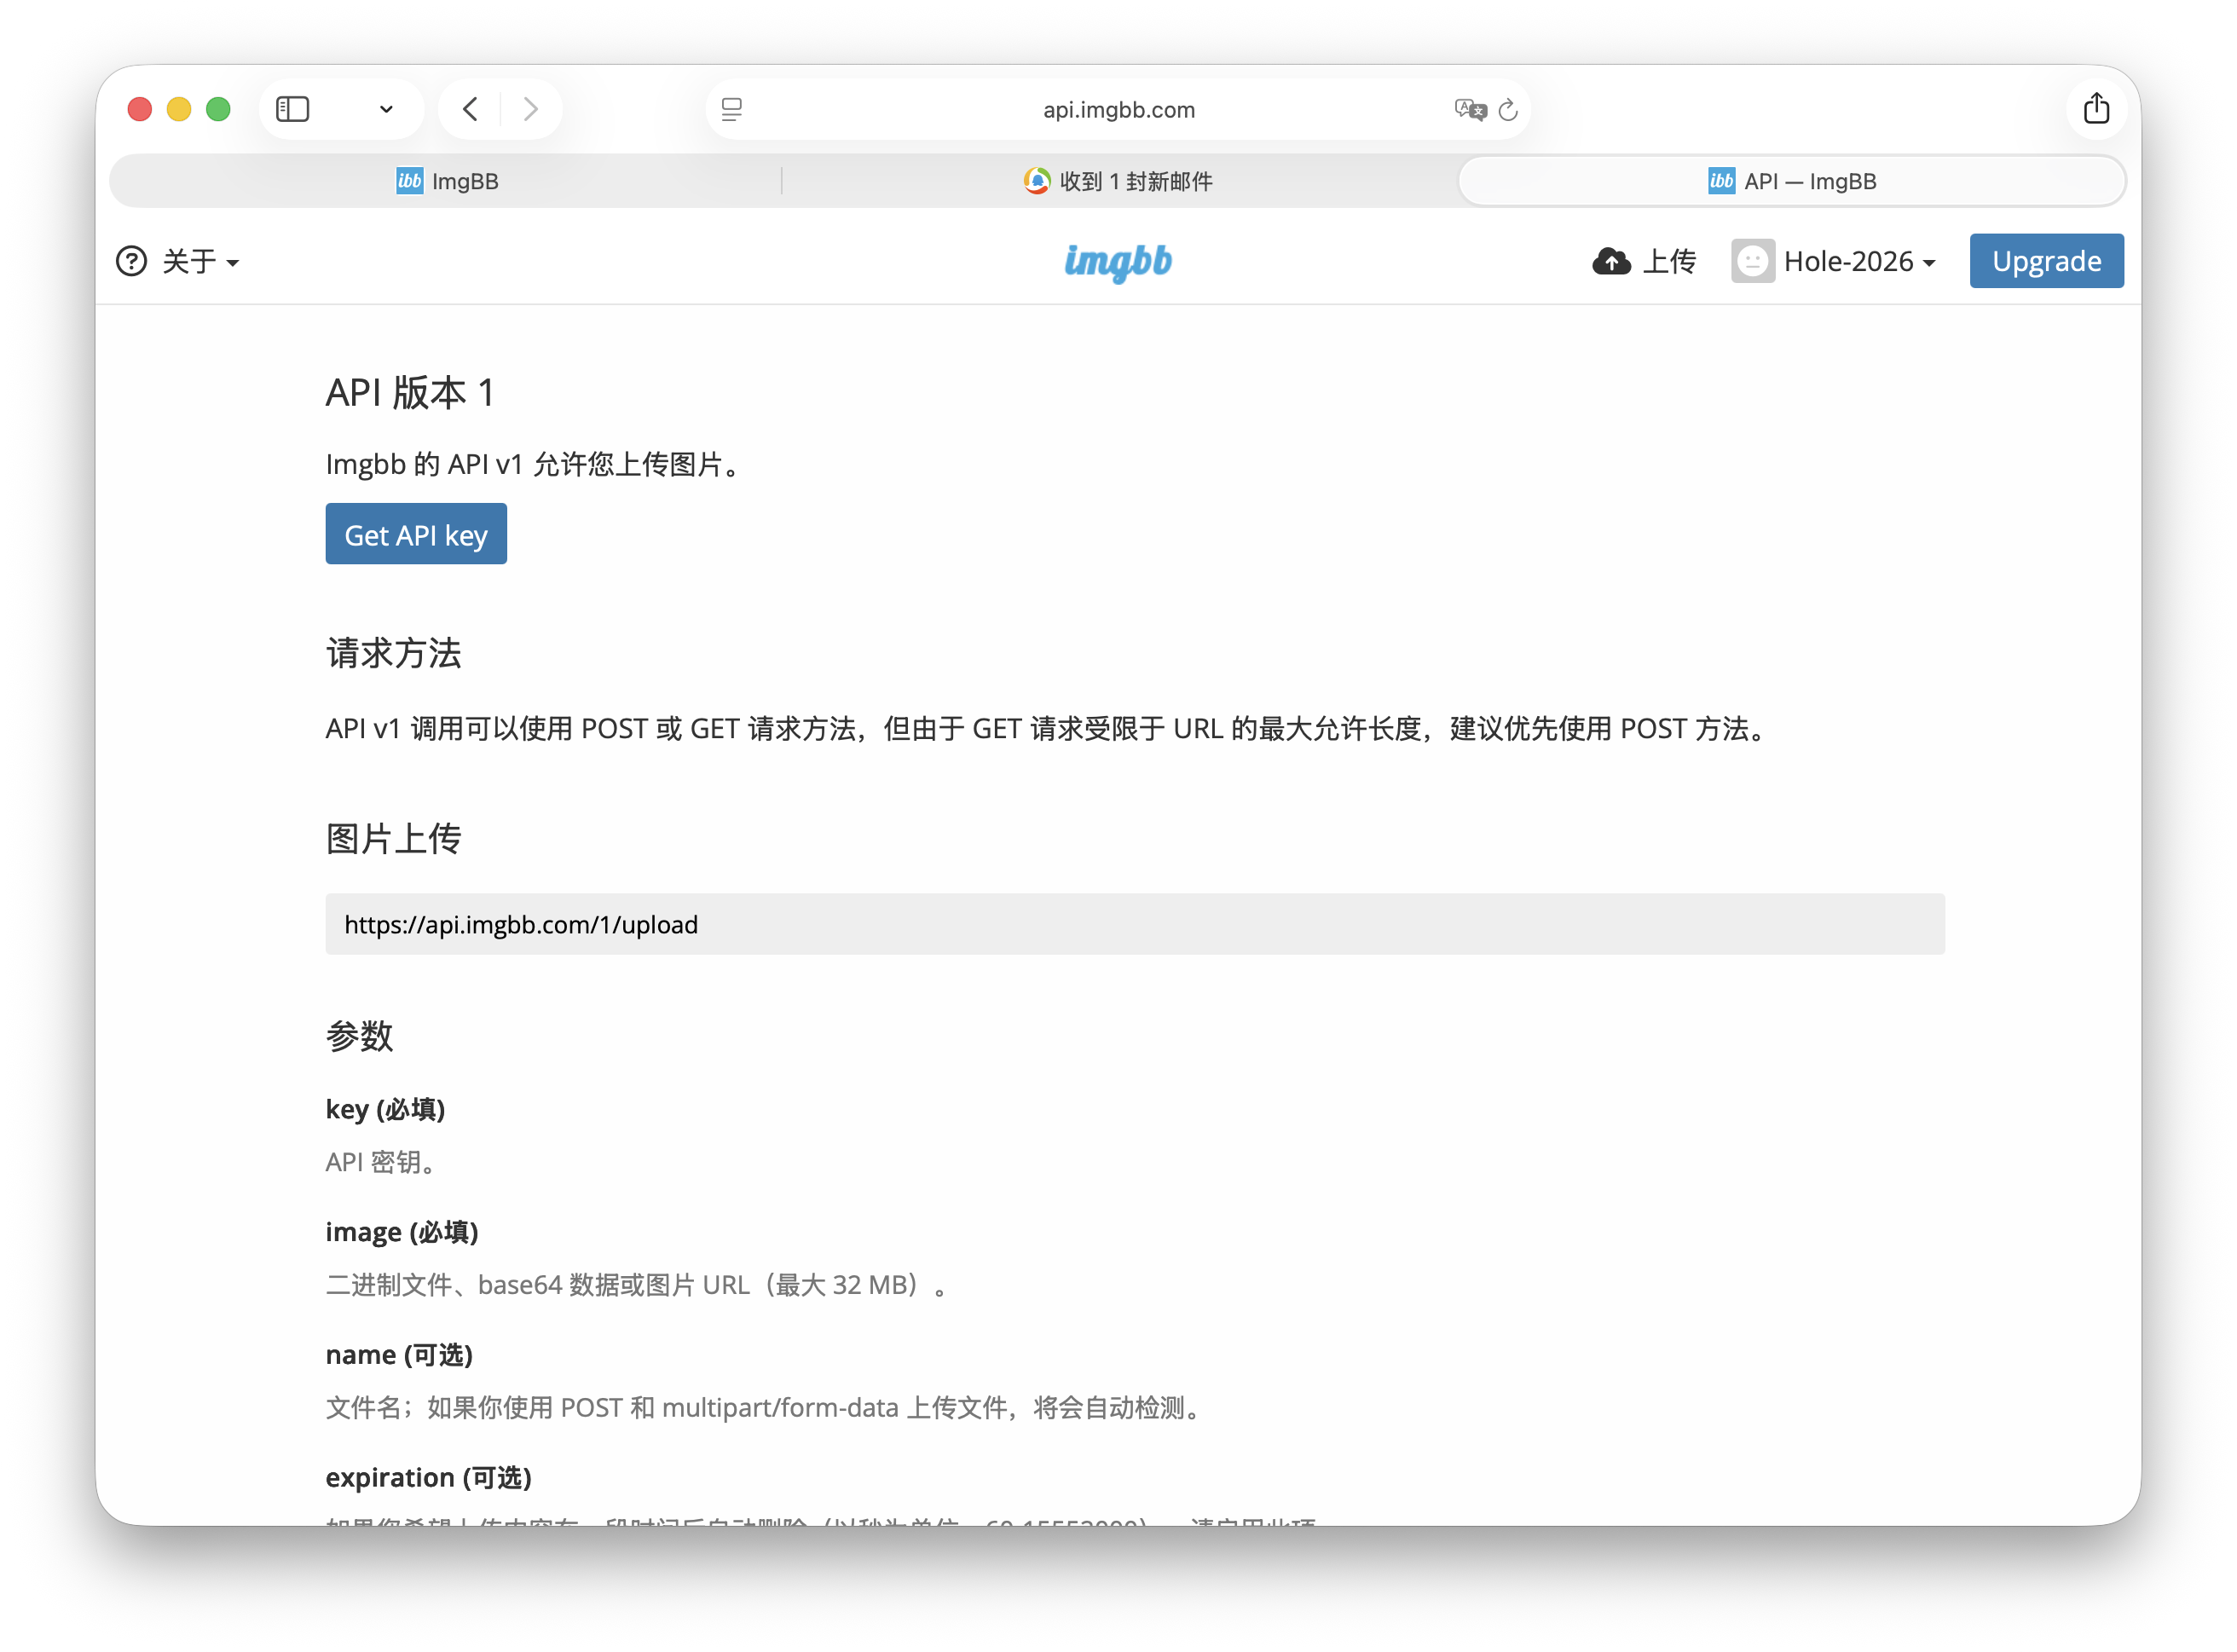Click the help question mark icon beside 关于

[x=131, y=261]
